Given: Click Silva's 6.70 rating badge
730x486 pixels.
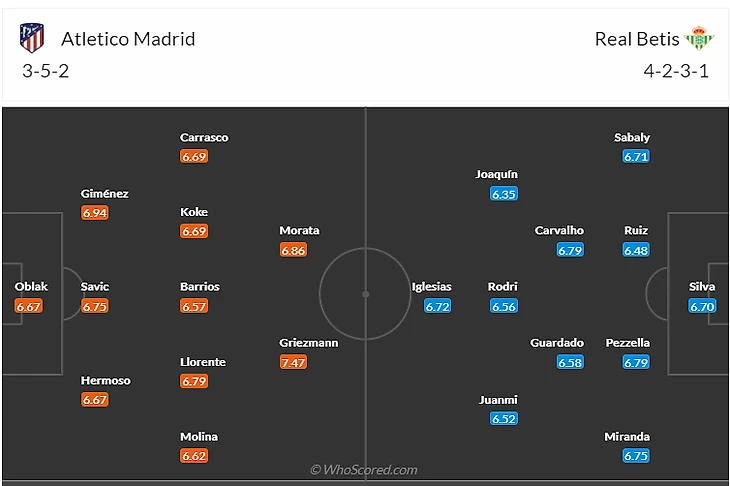Looking at the screenshot, I should [702, 306].
